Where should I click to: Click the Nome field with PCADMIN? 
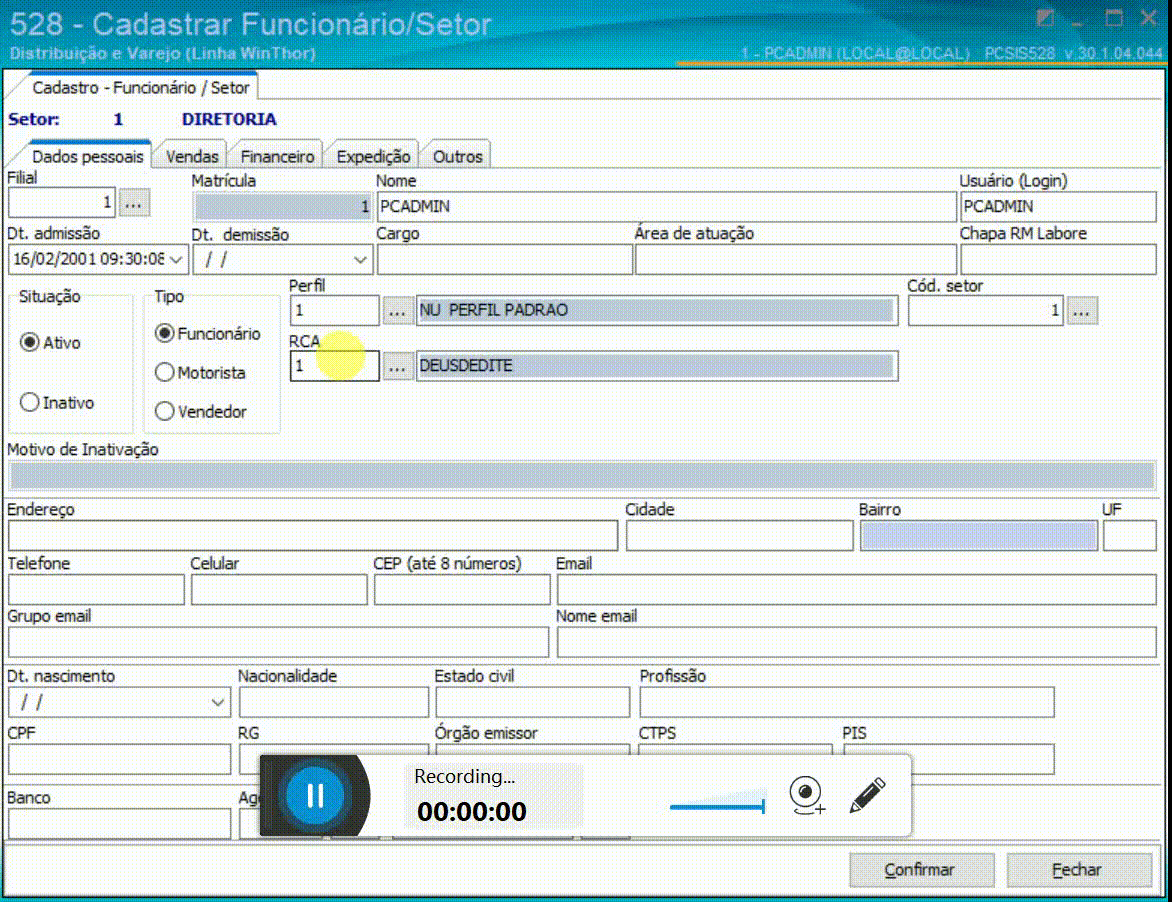click(667, 206)
